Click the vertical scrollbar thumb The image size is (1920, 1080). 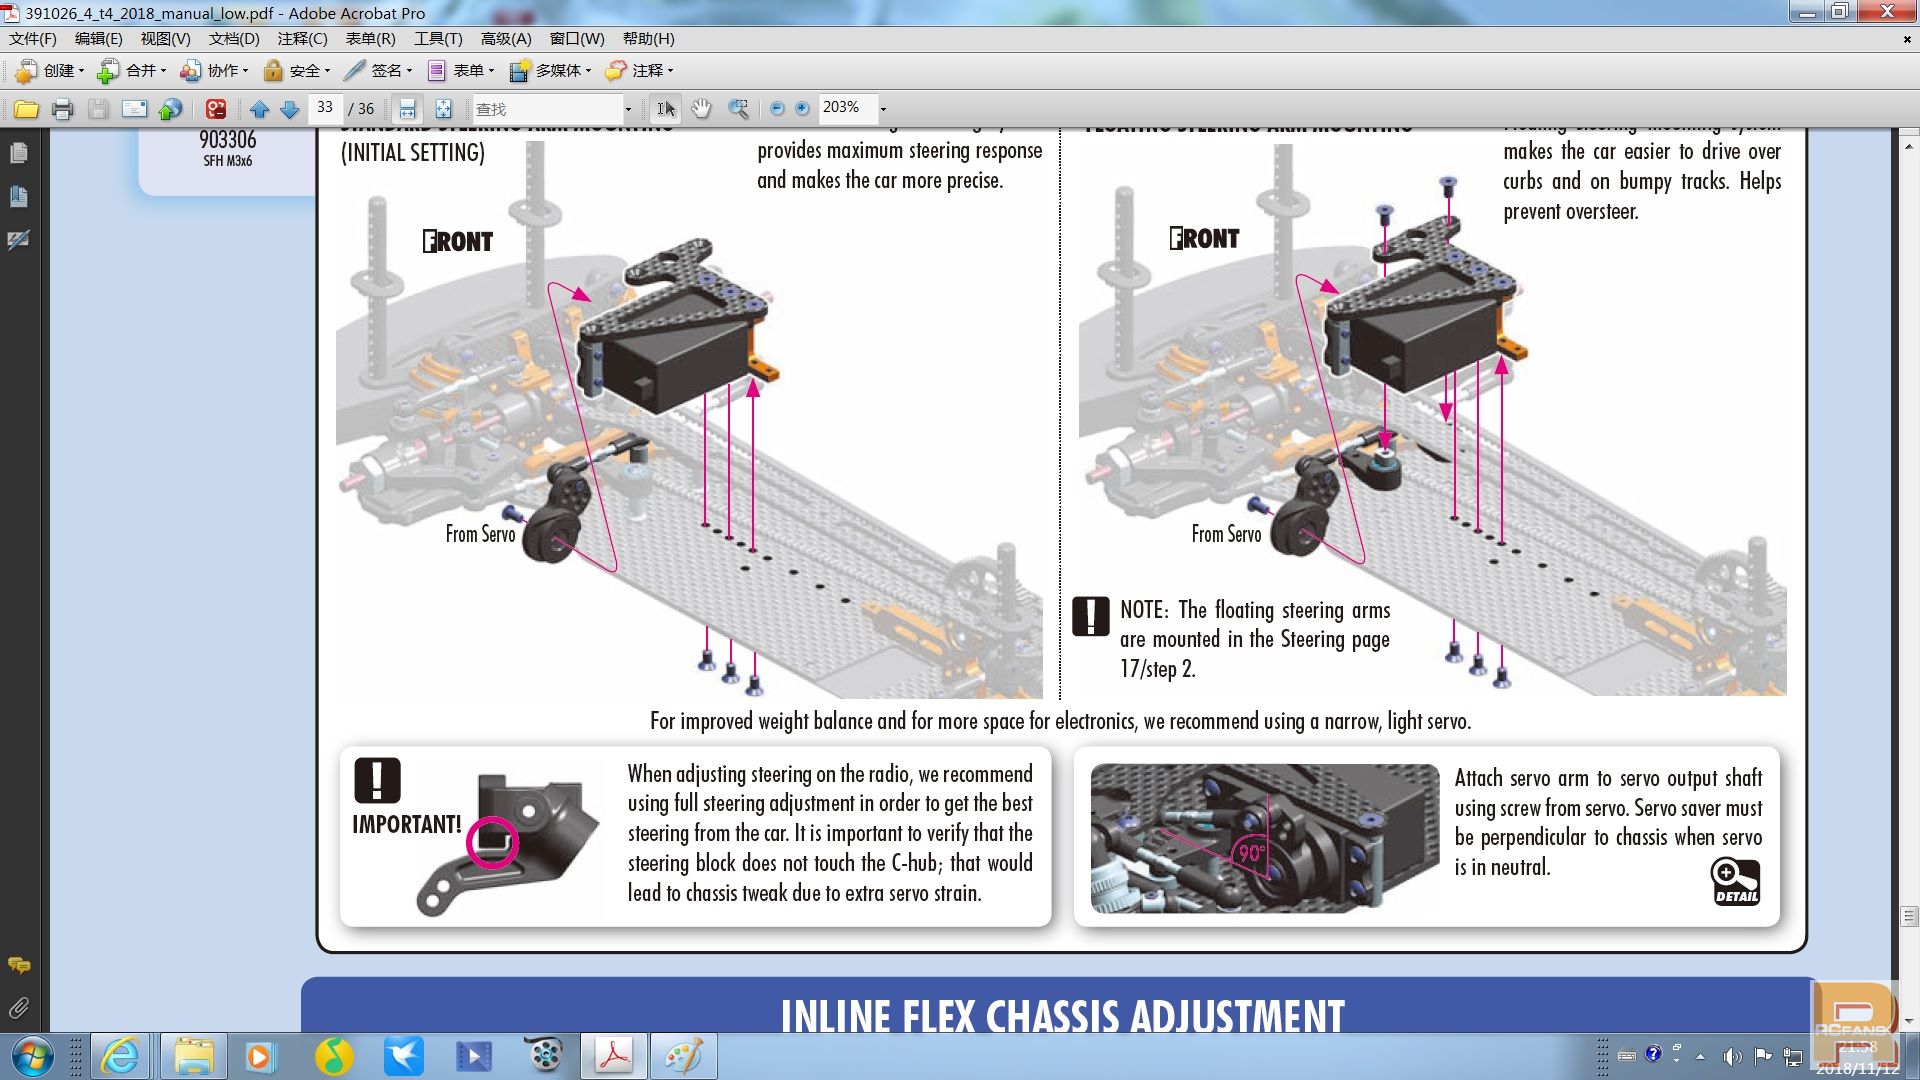pos(1909,916)
